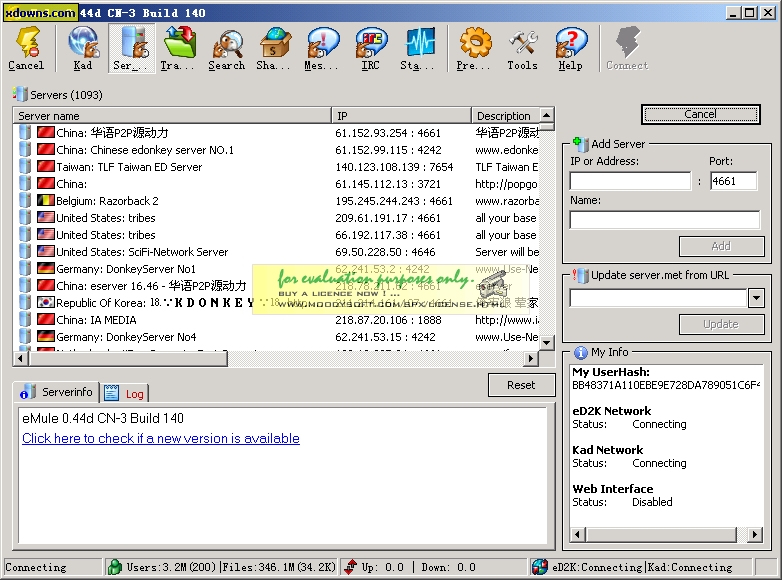
Task: Click the My Info icon
Action: tap(581, 353)
